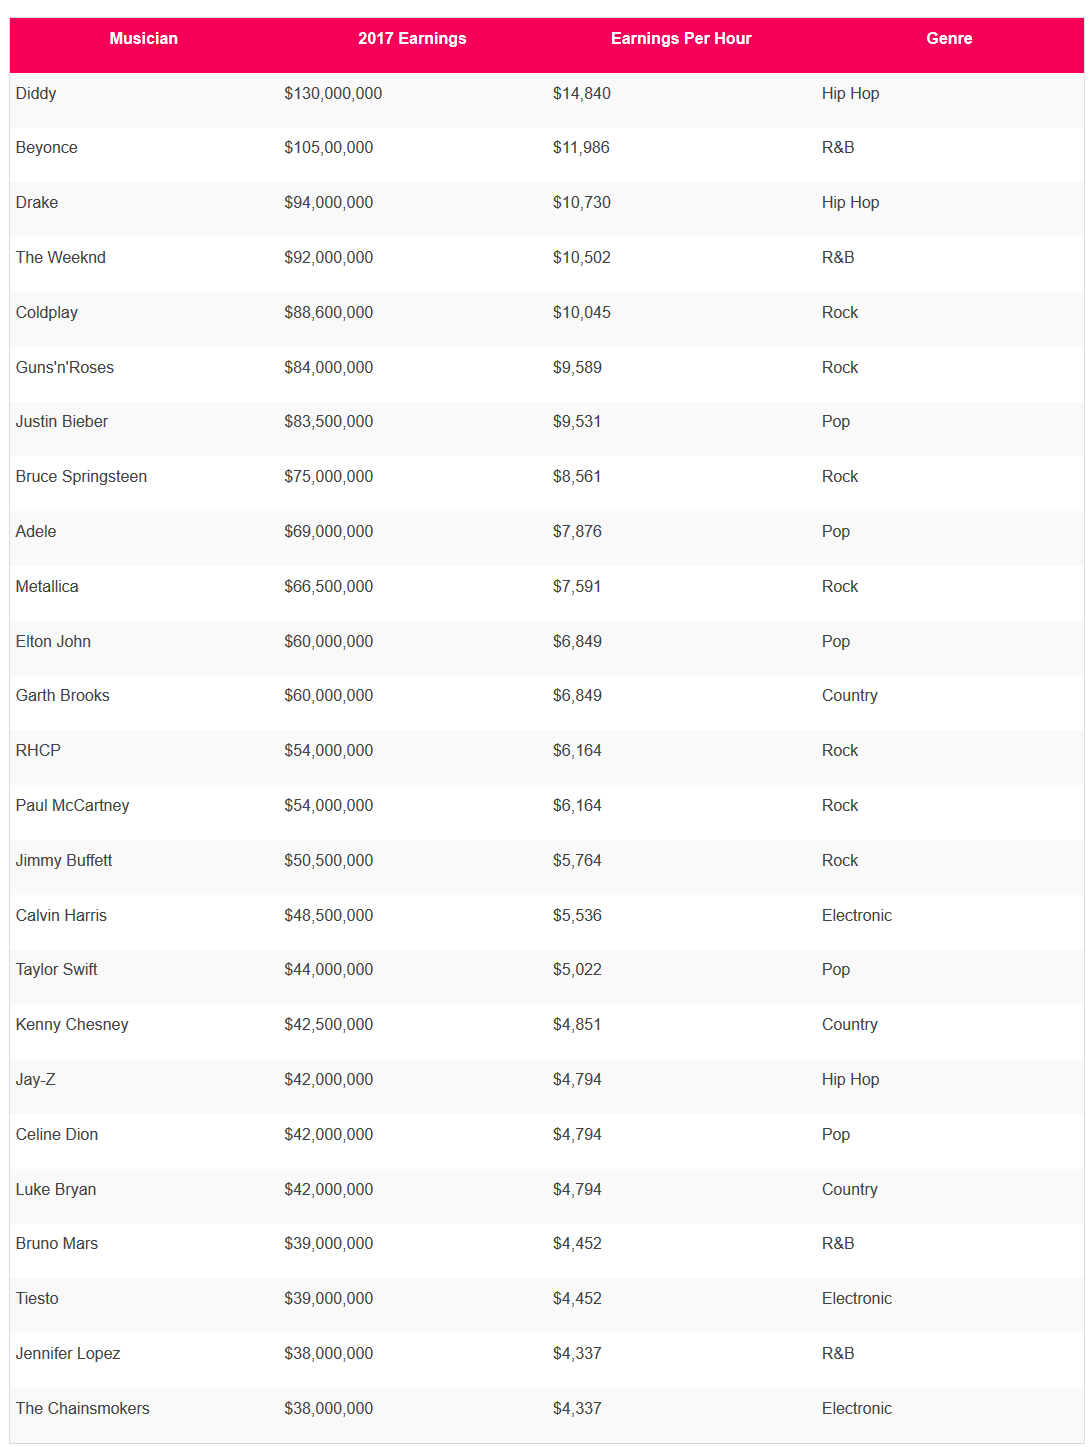The image size is (1092, 1447).
Task: Select the Guns'n'Roses name cell
Action: pyautogui.click(x=64, y=368)
